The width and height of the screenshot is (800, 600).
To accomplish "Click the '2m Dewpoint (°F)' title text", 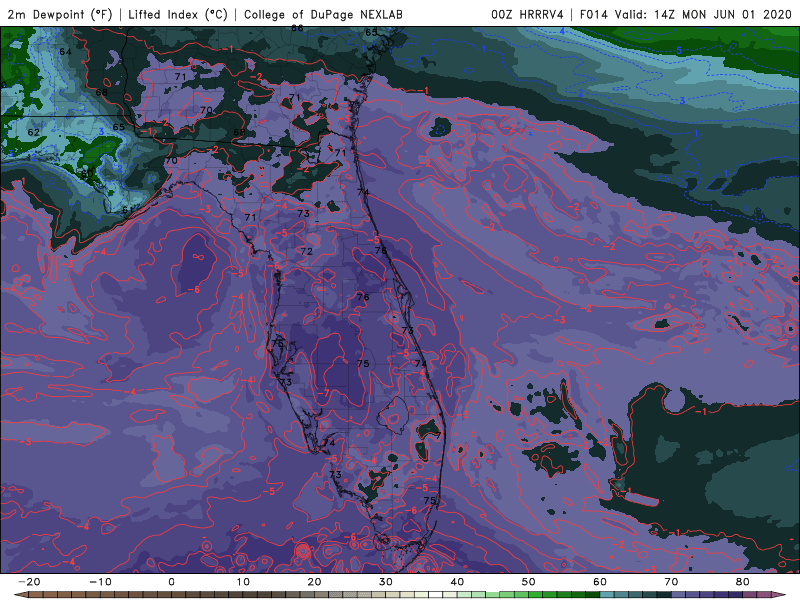I will click(59, 14).
